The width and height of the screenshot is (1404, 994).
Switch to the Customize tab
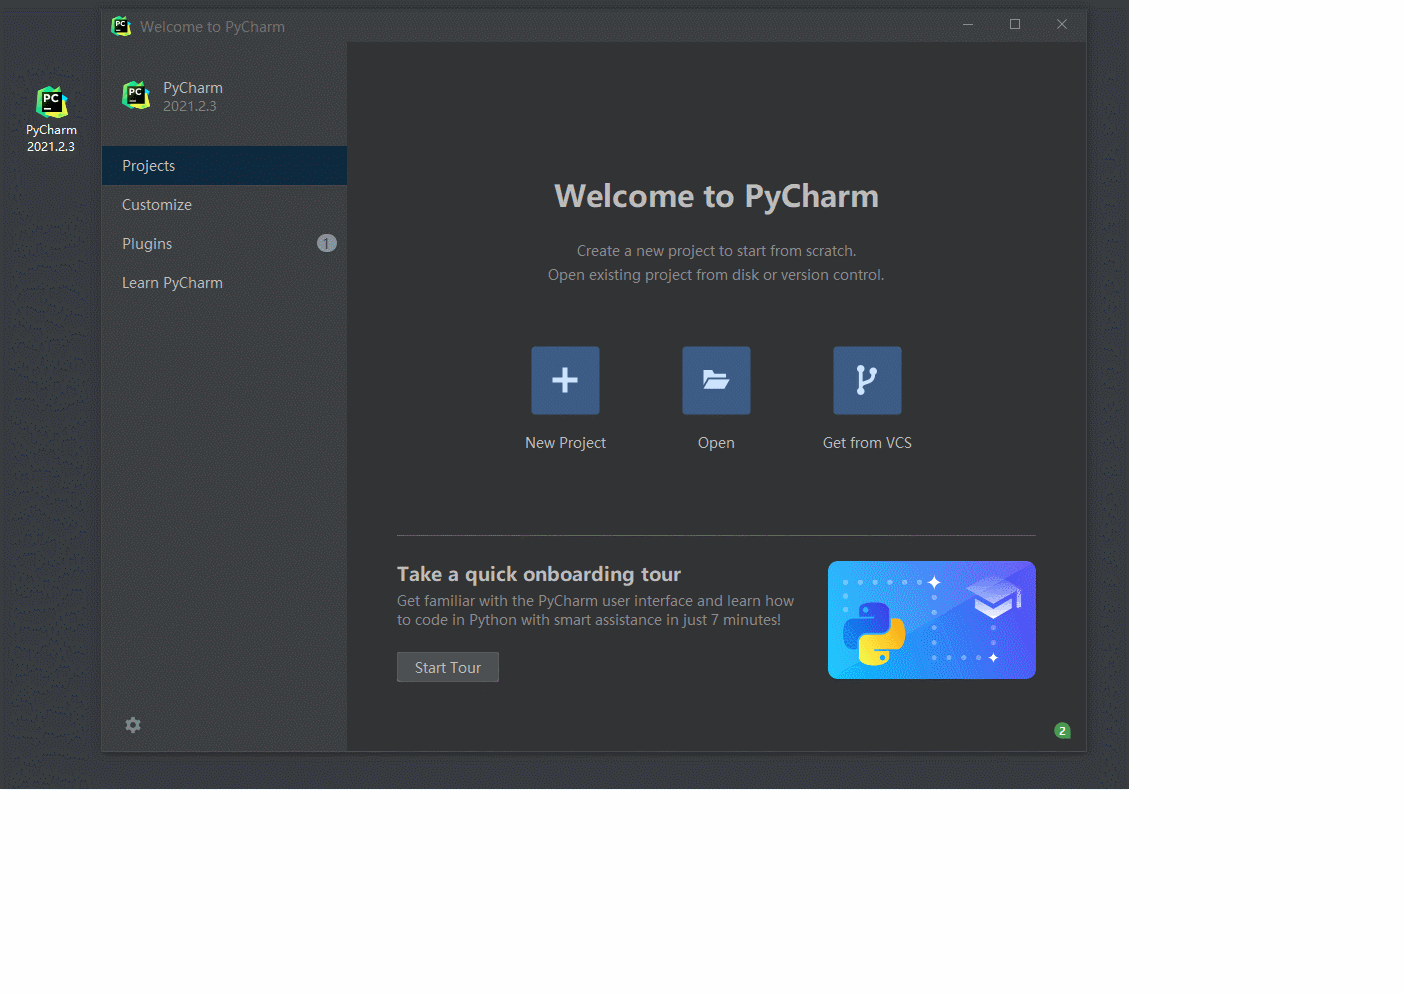point(224,205)
